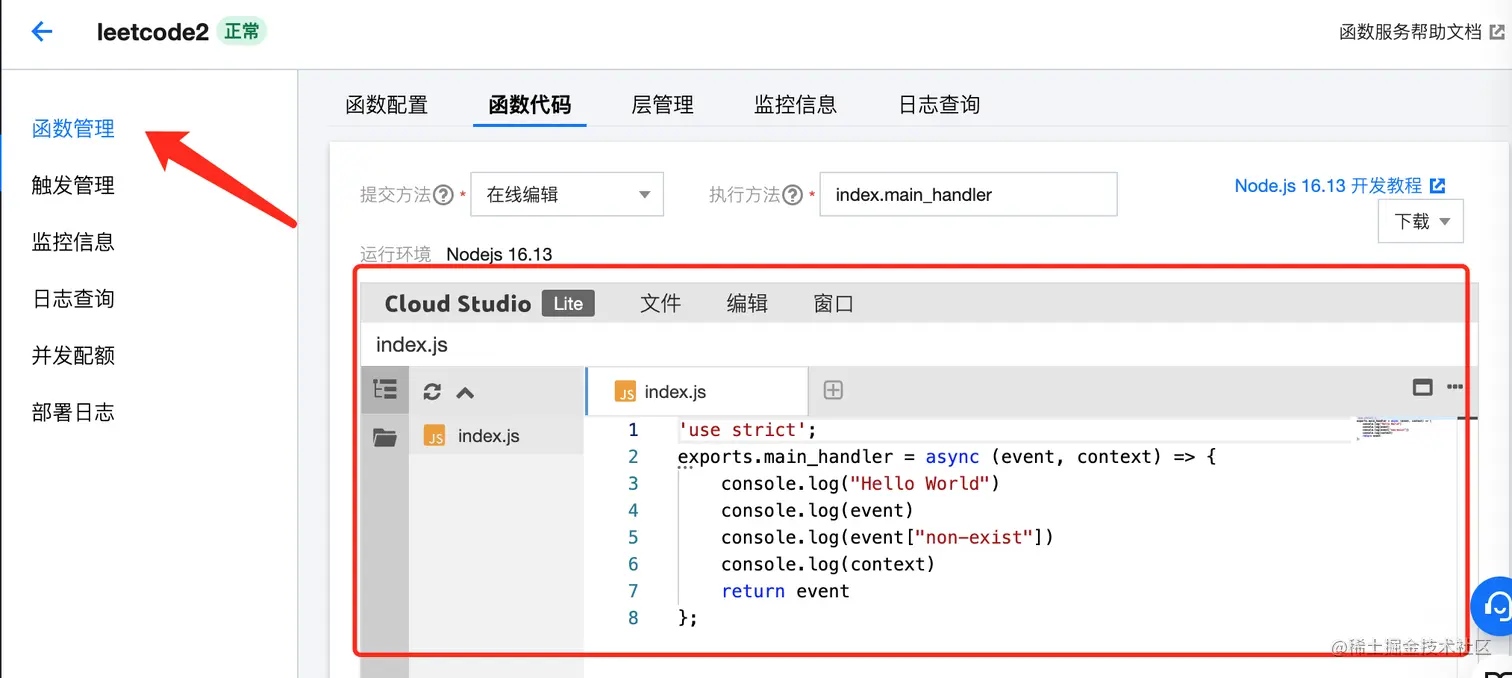This screenshot has height=678, width=1512.
Task: Open the 函数服务帮助文档 link
Action: 1410,32
